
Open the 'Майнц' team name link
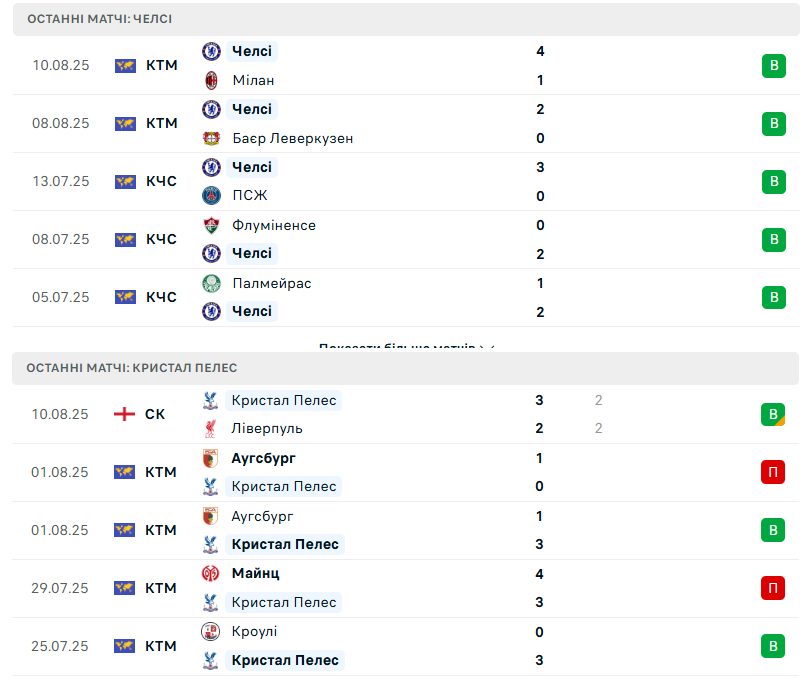[x=255, y=573]
